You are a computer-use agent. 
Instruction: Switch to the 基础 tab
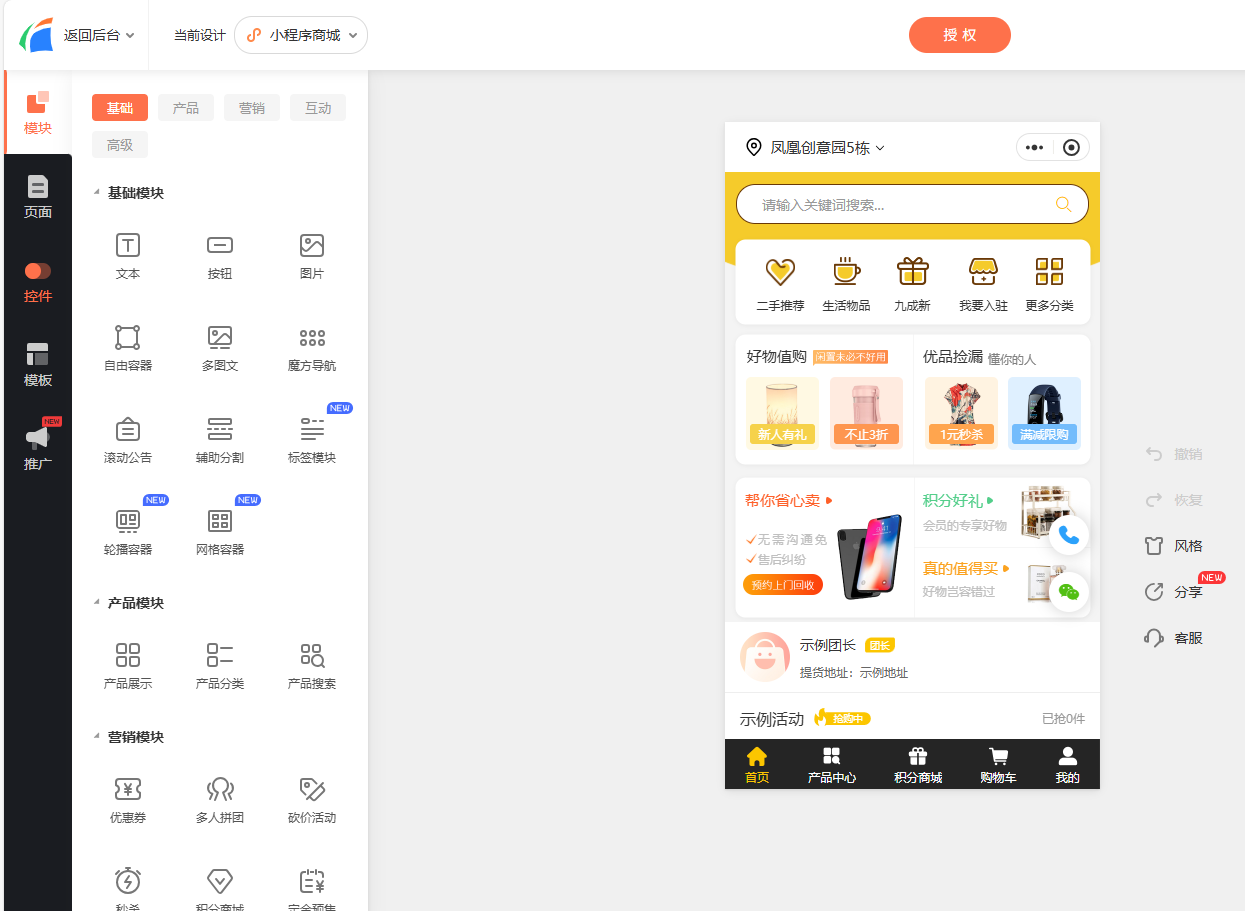tap(120, 108)
